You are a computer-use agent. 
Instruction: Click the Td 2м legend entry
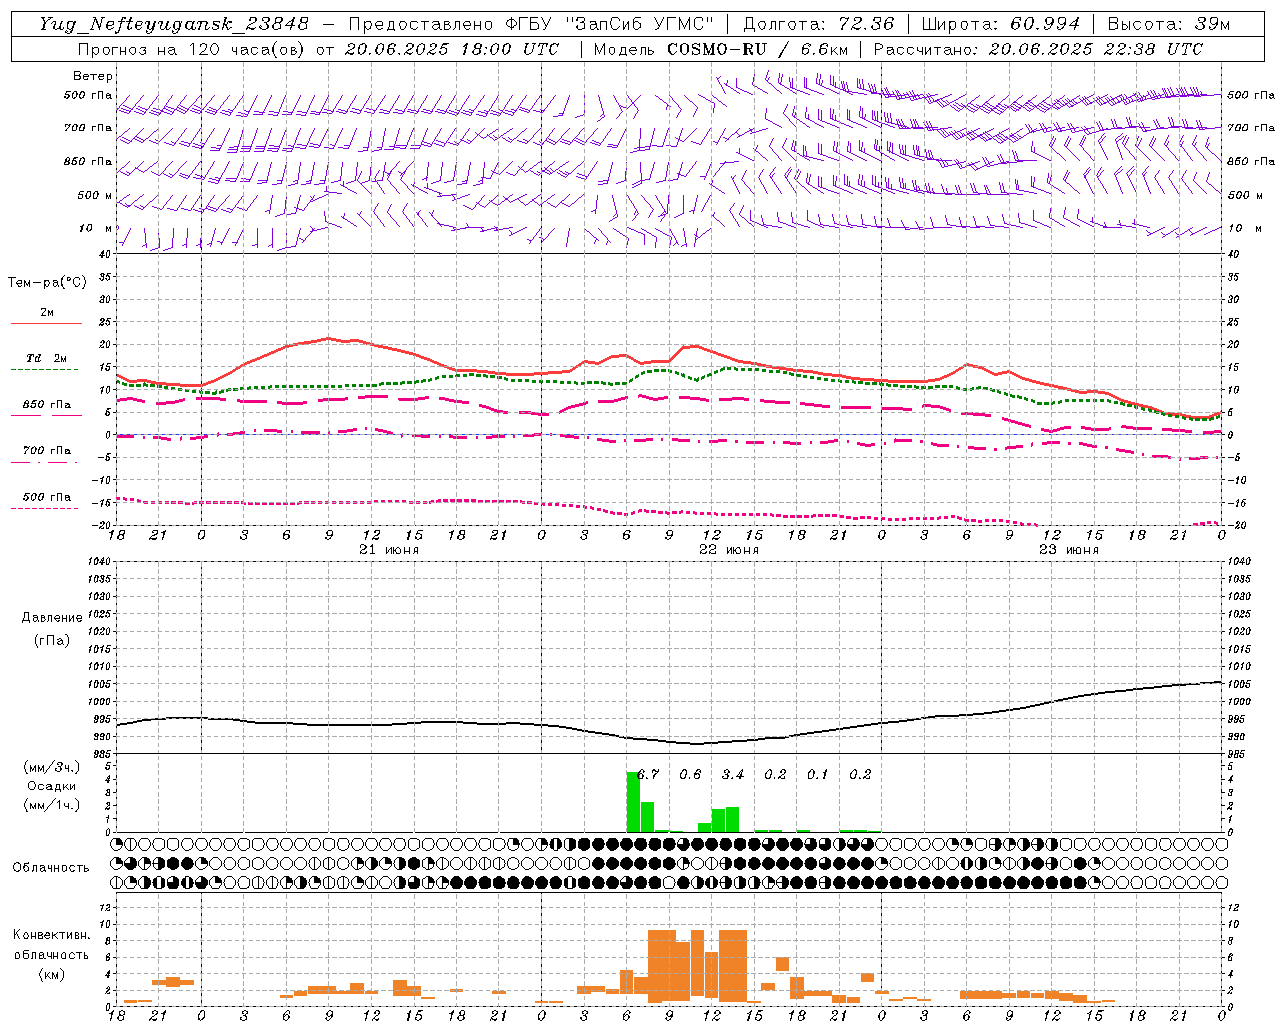pos(46,358)
